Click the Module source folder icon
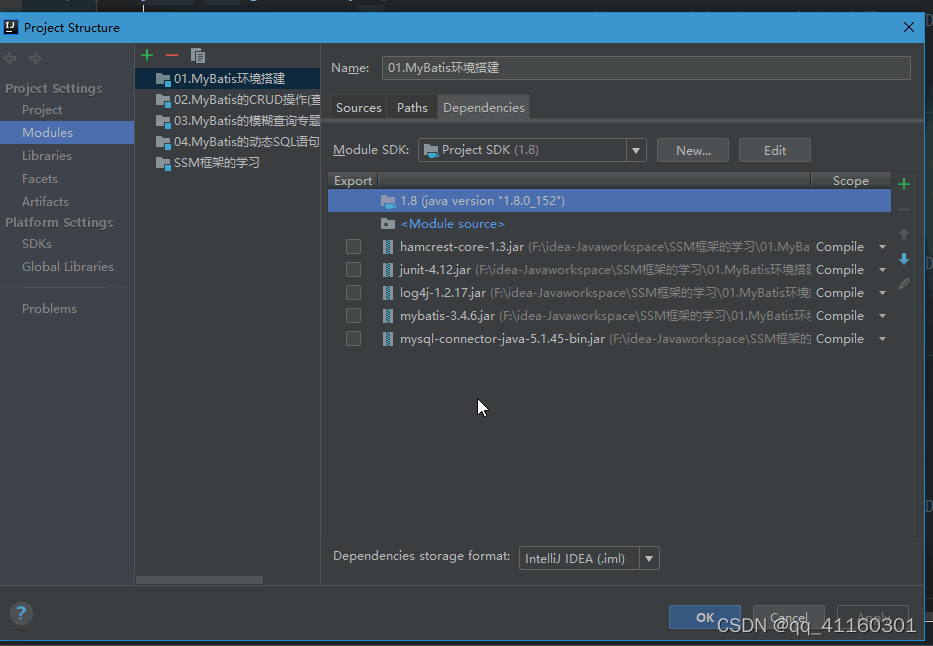This screenshot has width=933, height=646. pos(388,224)
